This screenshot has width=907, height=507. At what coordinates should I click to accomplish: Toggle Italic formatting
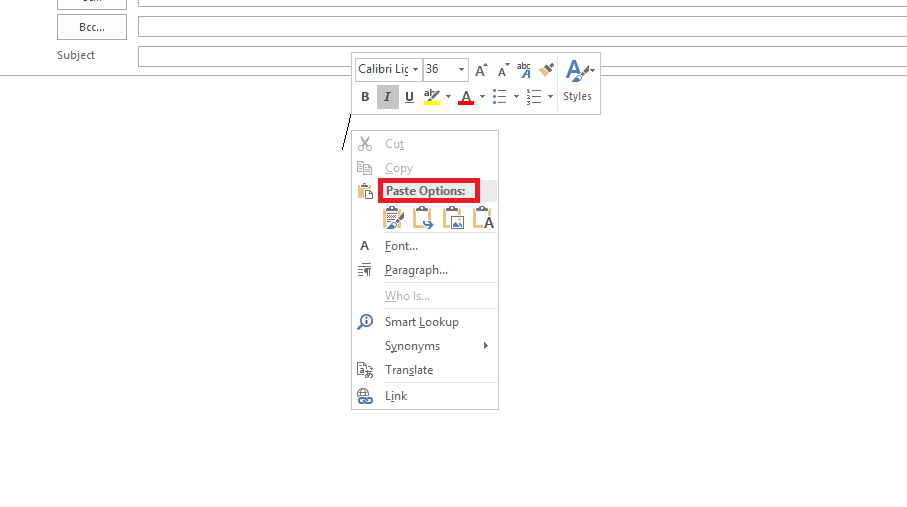(388, 97)
